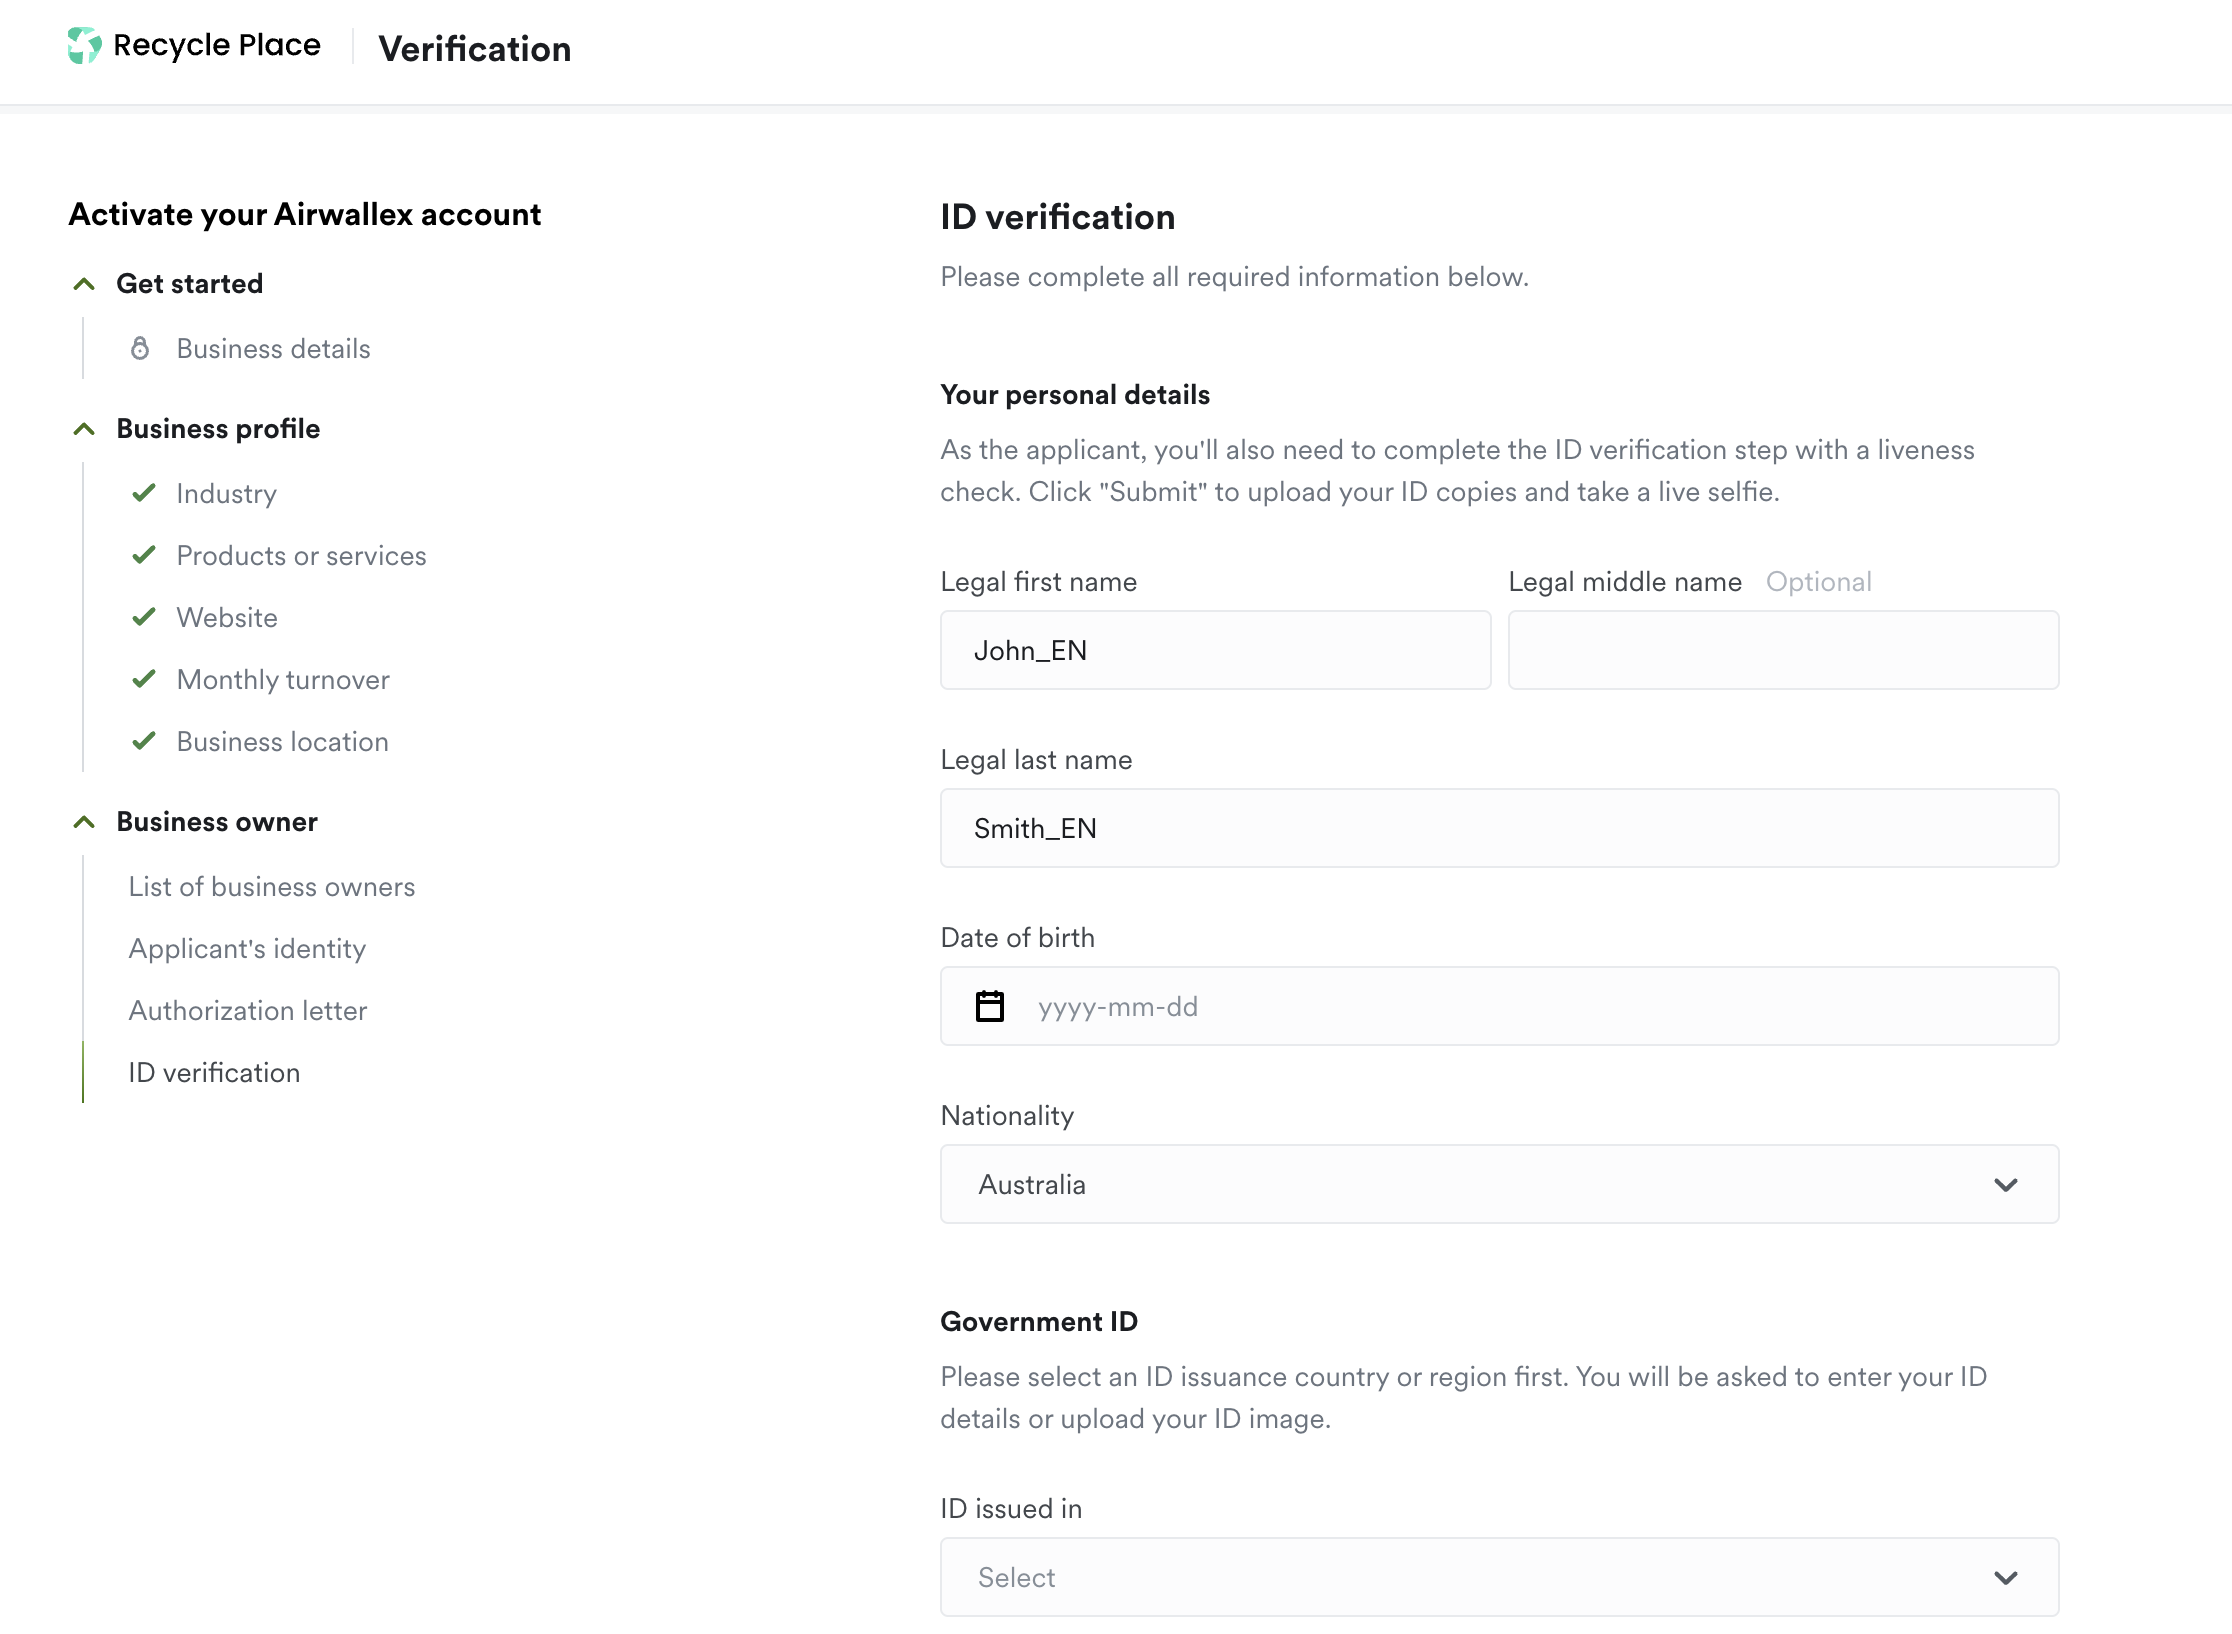Click the checkmark beside Products or services
This screenshot has height=1634, width=2232.
click(x=144, y=555)
